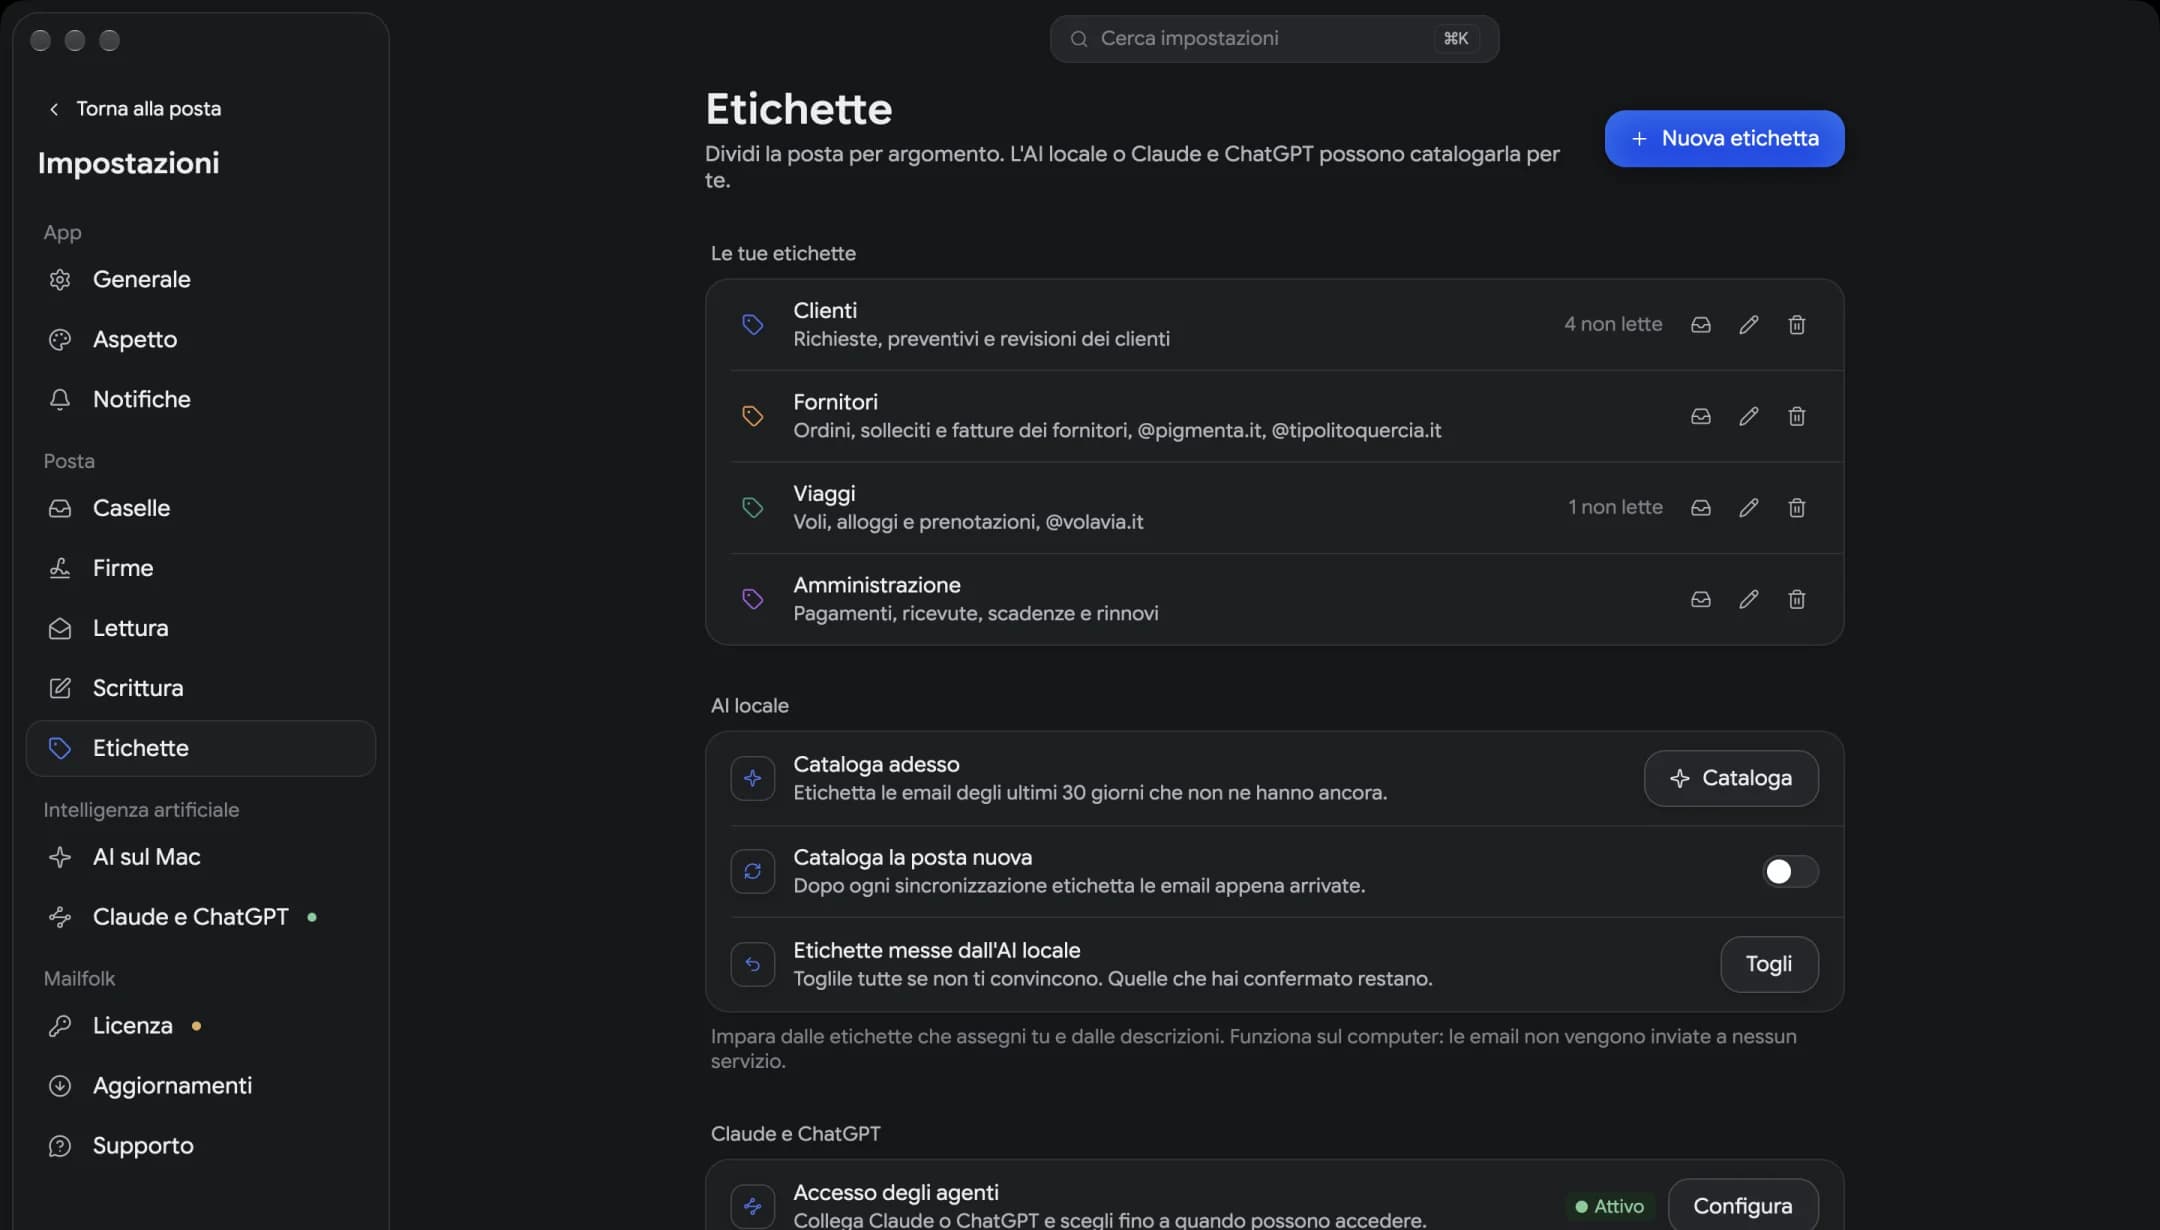2160x1230 pixels.
Task: Open Generale settings section
Action: tap(200, 280)
